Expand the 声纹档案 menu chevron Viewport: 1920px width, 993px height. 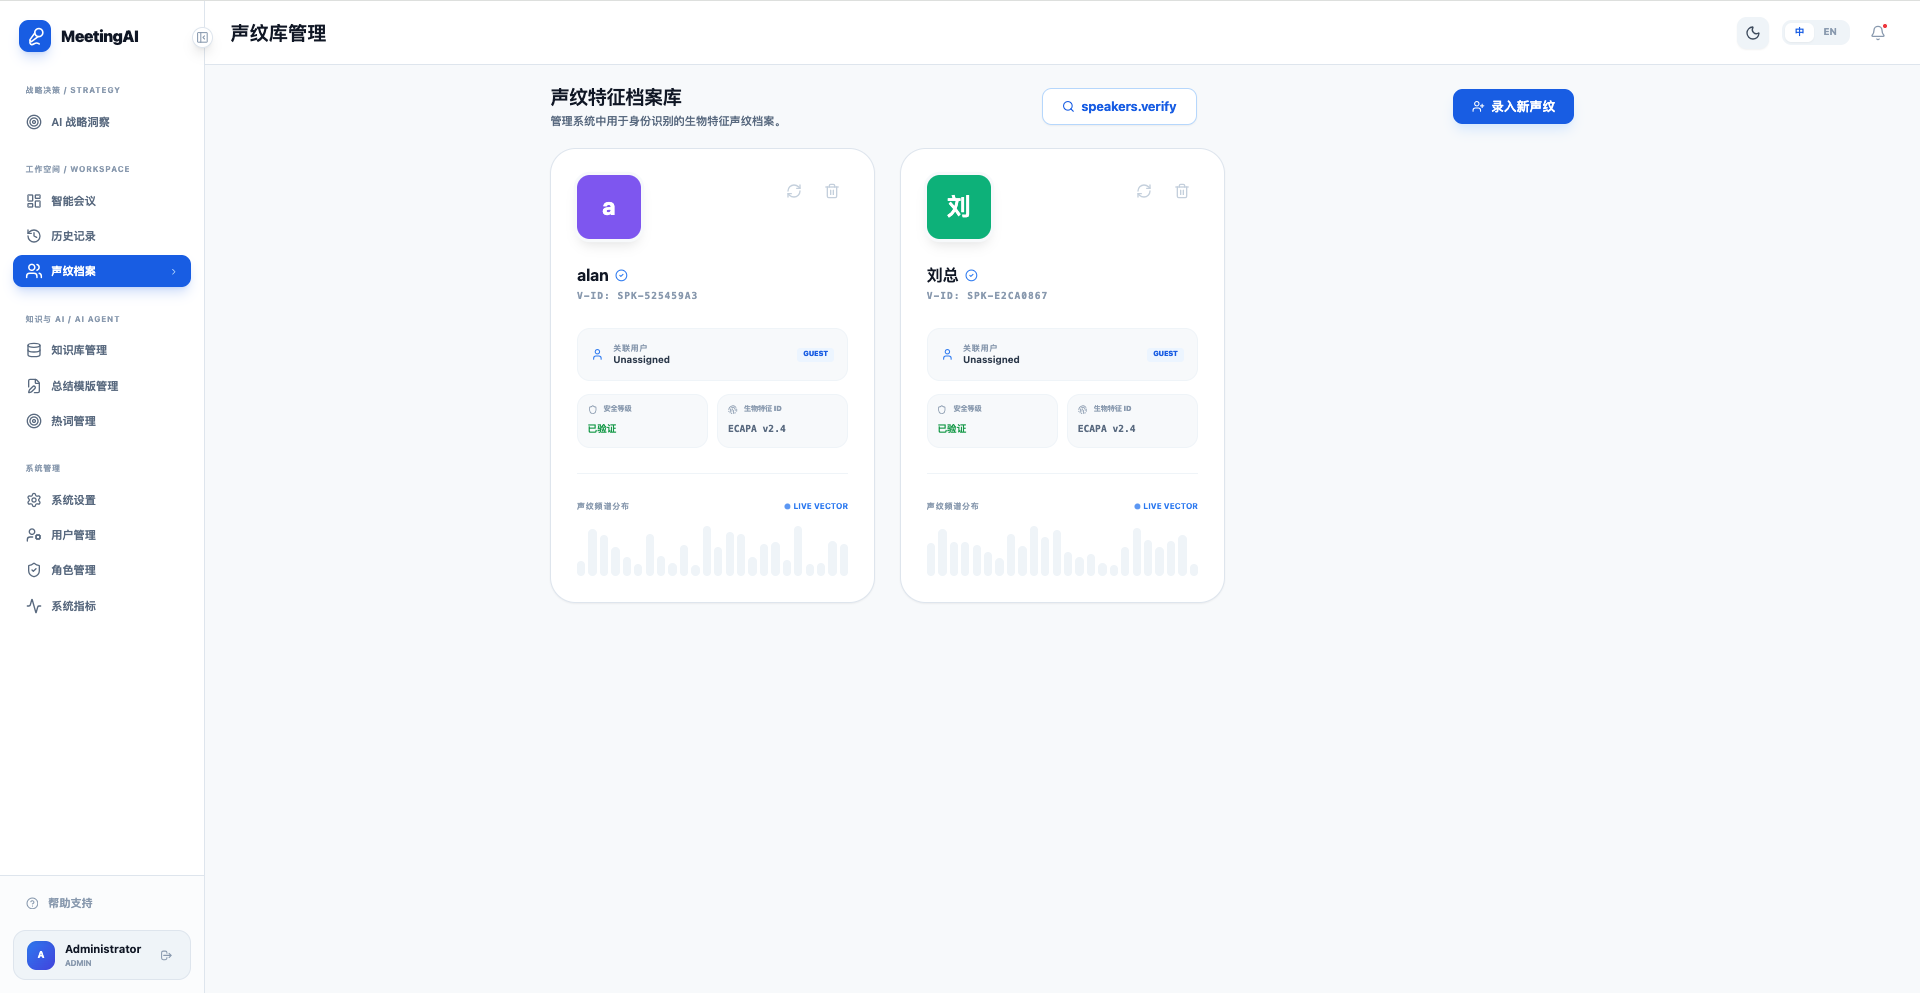point(174,272)
